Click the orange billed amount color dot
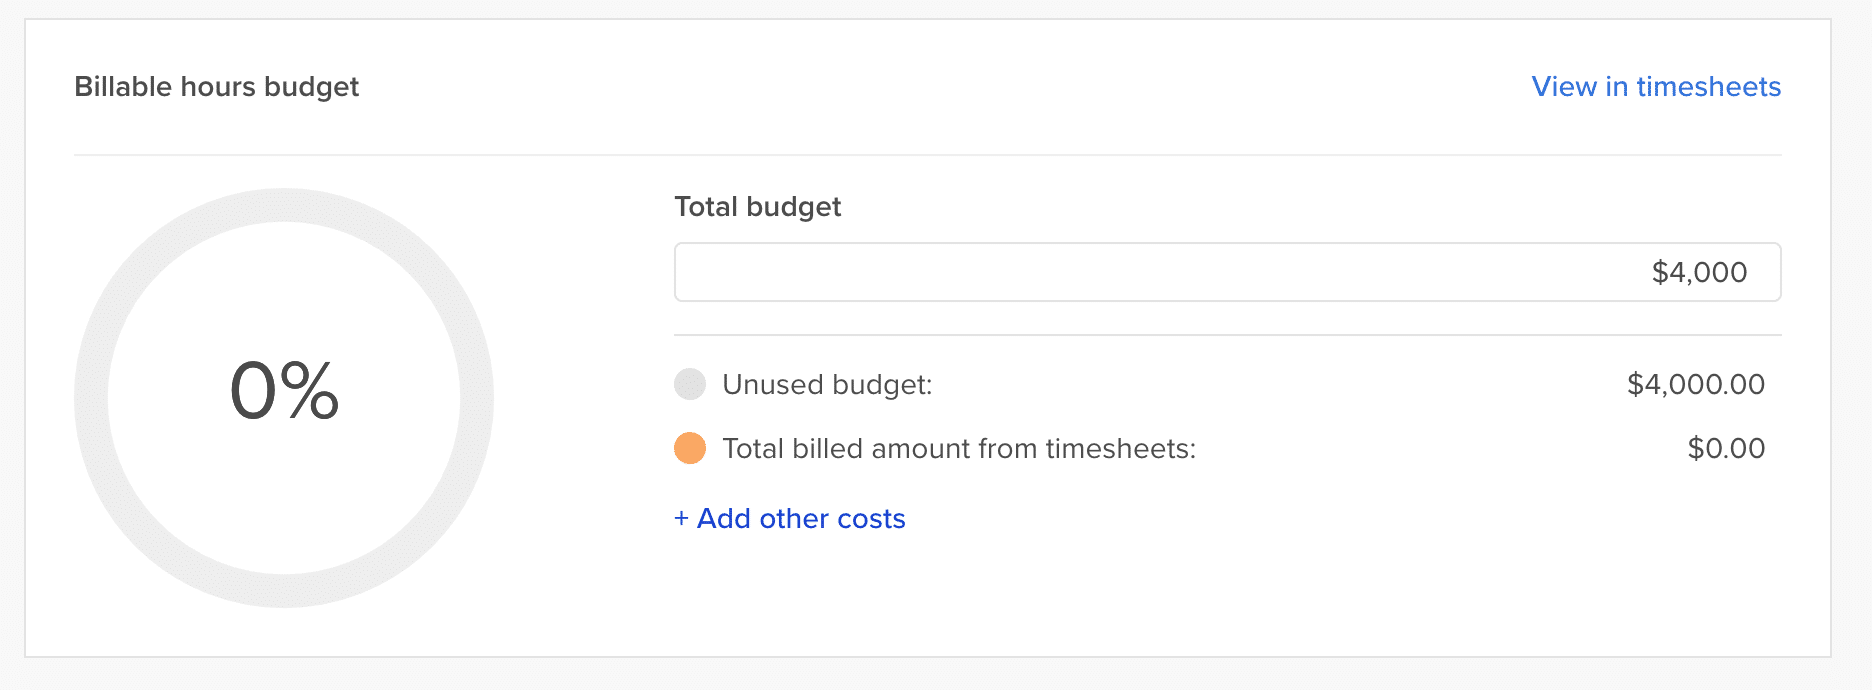This screenshot has height=690, width=1872. 690,448
